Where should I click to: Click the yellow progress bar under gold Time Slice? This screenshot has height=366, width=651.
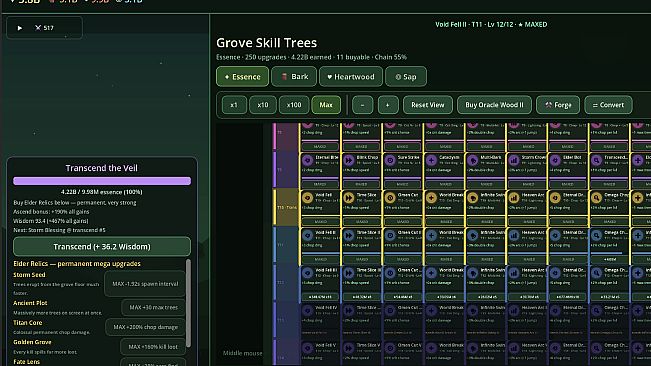[x=362, y=215]
